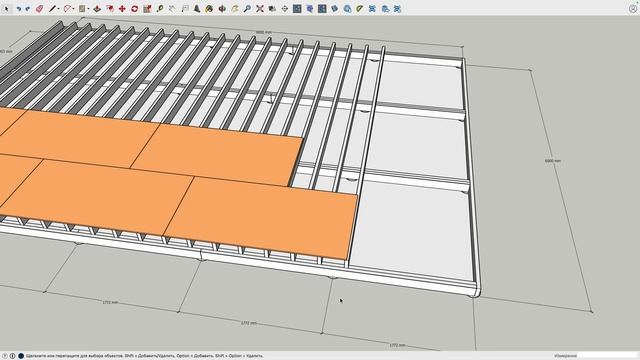The image size is (640, 360).
Task: Select the arrow Select tool
Action: coord(7,9)
